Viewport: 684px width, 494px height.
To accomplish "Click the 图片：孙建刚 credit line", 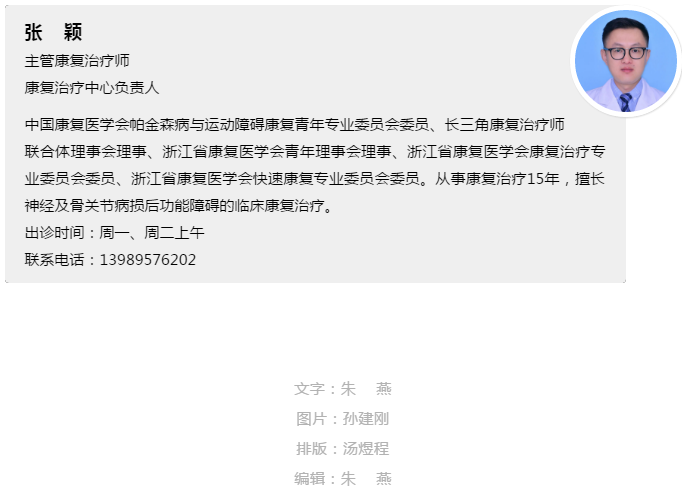I will (x=342, y=419).
